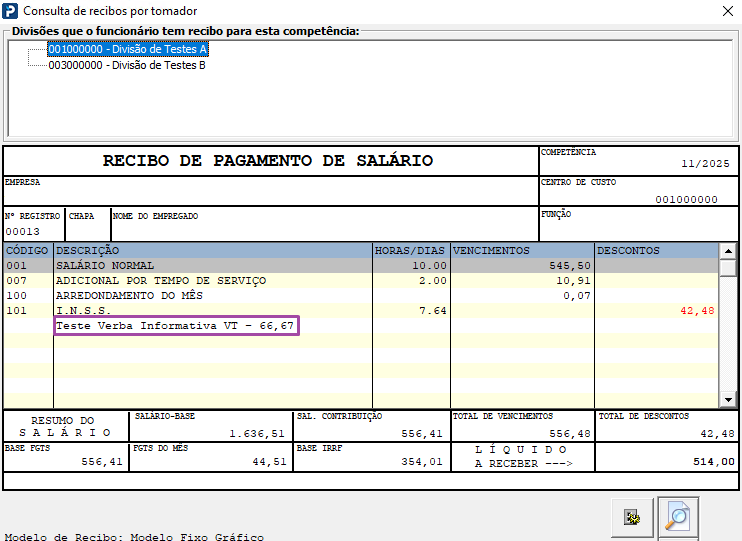This screenshot has width=742, height=541.
Task: Click the Teste Verba Informativa VT line
Action: pos(175,326)
